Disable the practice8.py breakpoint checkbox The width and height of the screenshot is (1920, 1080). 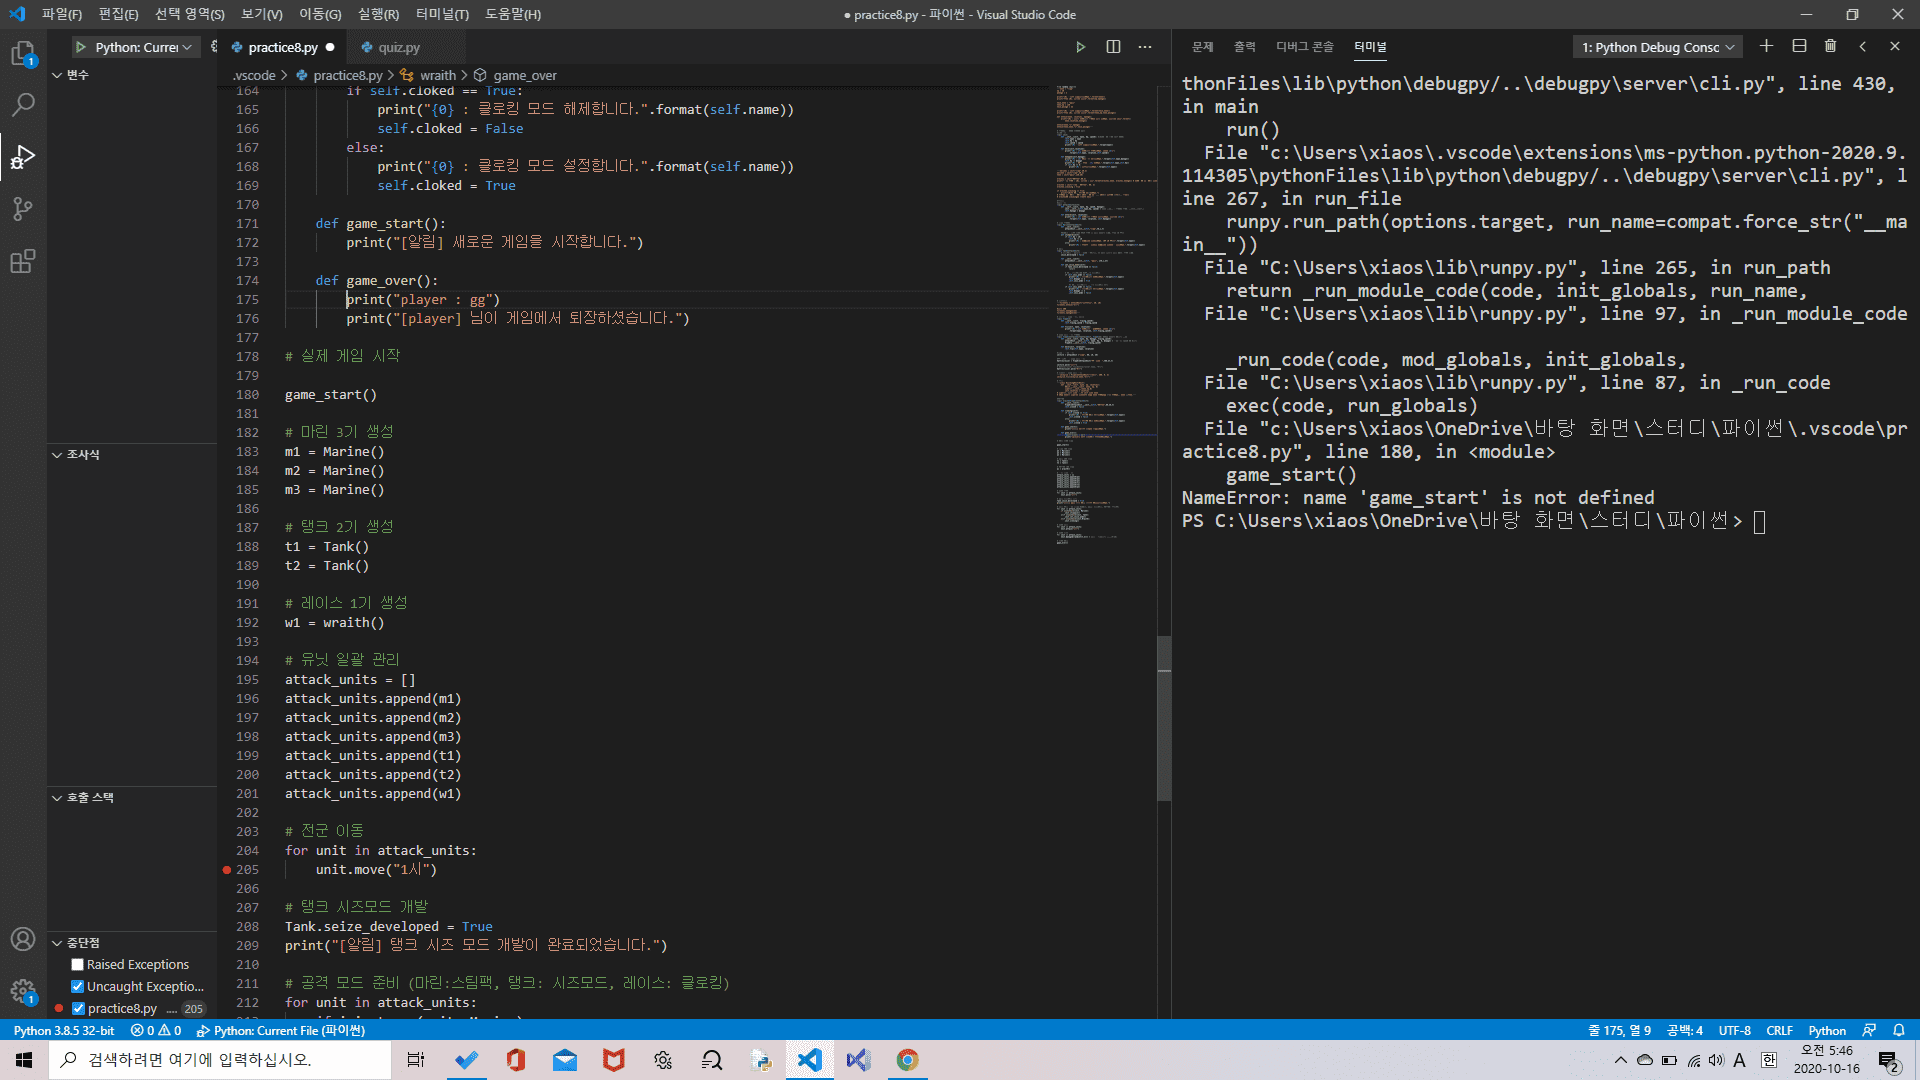coord(78,1009)
